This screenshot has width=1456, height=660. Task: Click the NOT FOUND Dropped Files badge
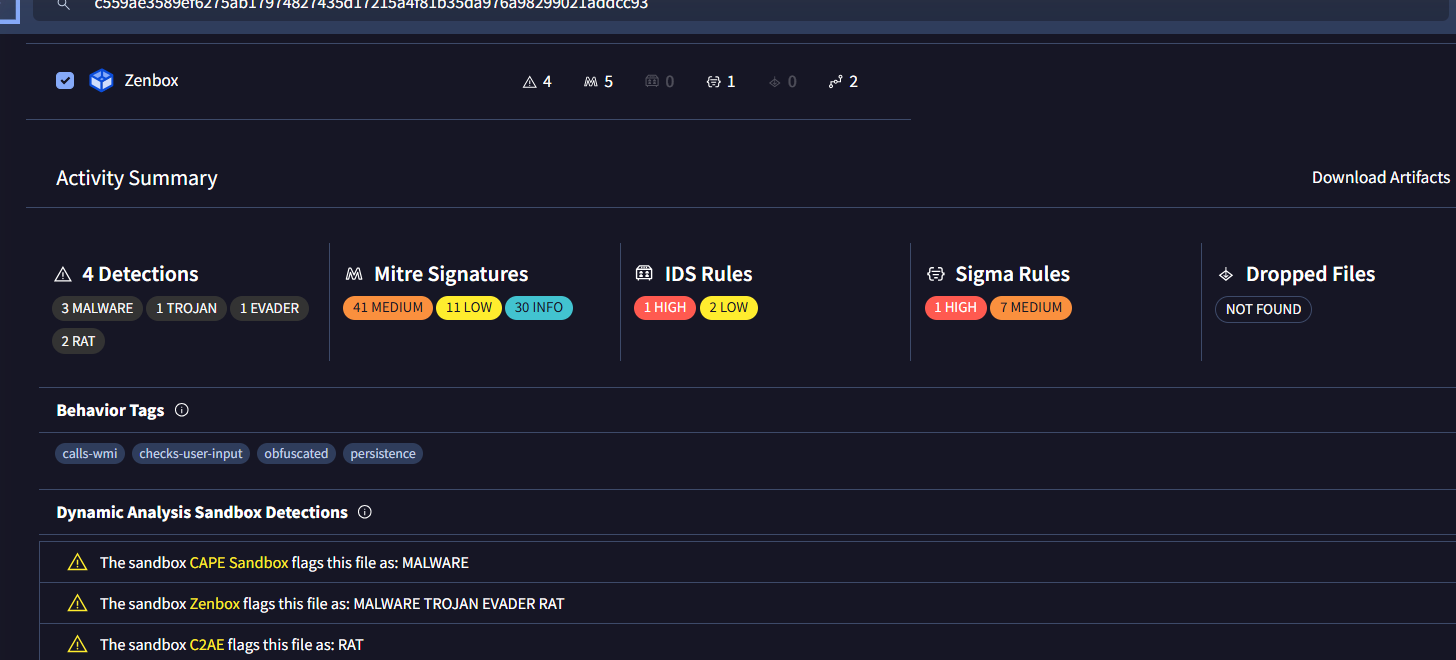[x=1263, y=309]
